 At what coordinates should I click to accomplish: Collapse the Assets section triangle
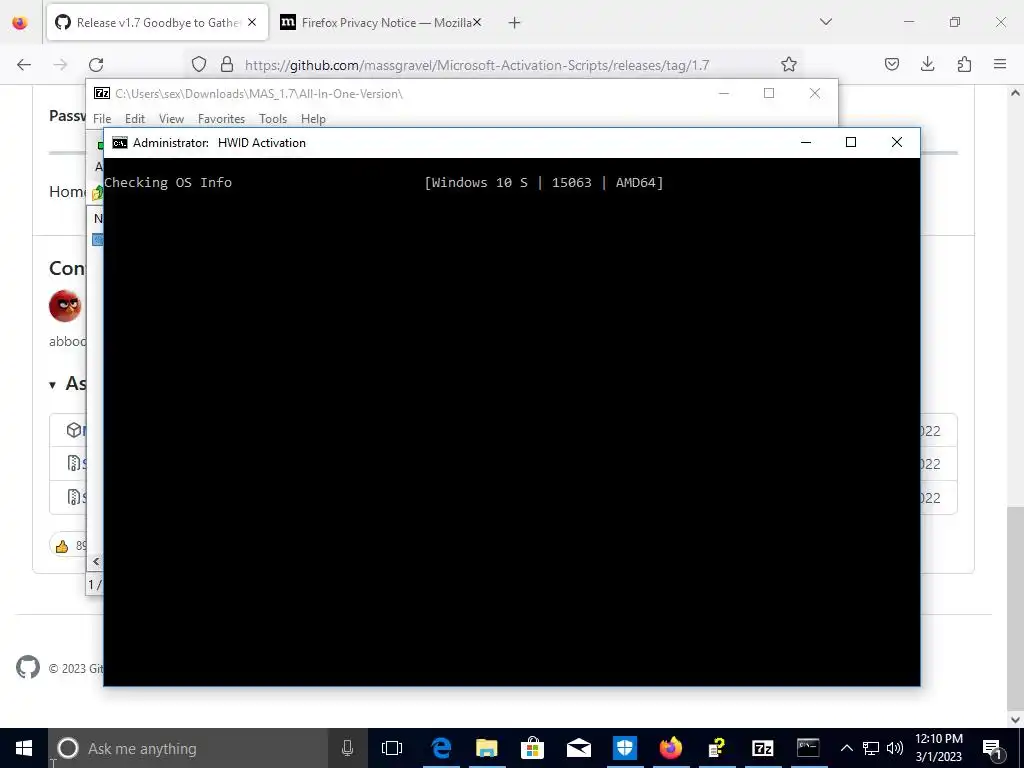point(52,385)
